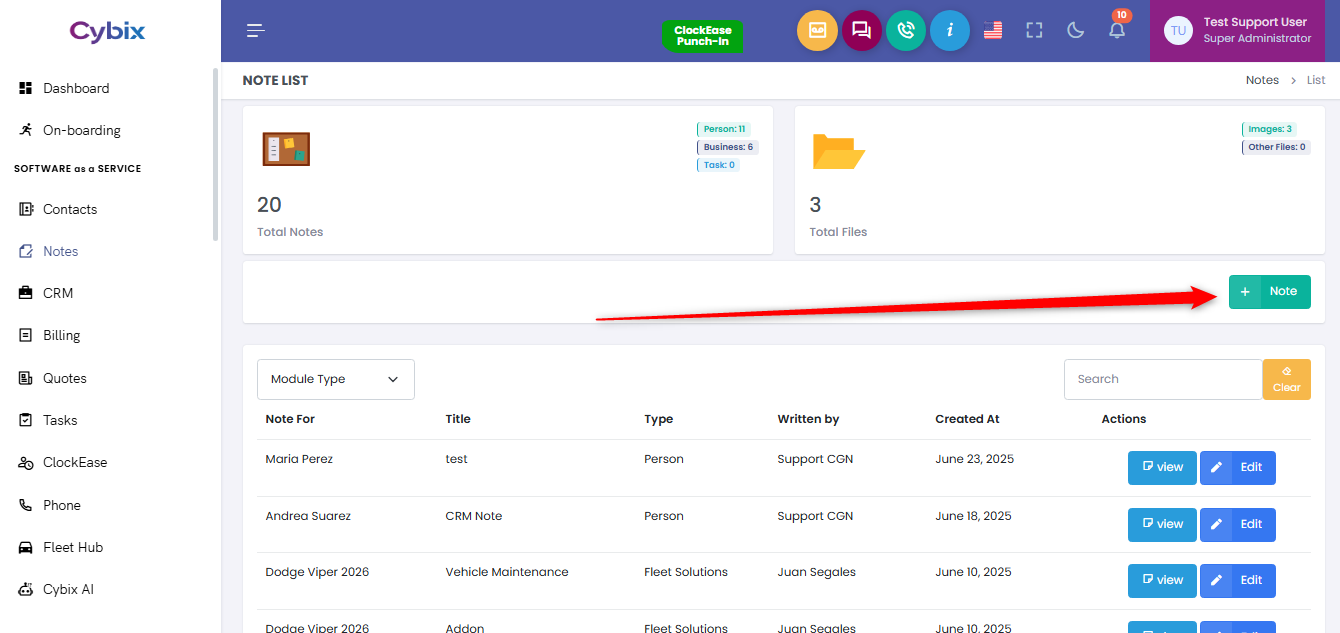Viewport: 1340px width, 633px height.
Task: Click the corkboard Total Notes icon
Action: coord(286,149)
